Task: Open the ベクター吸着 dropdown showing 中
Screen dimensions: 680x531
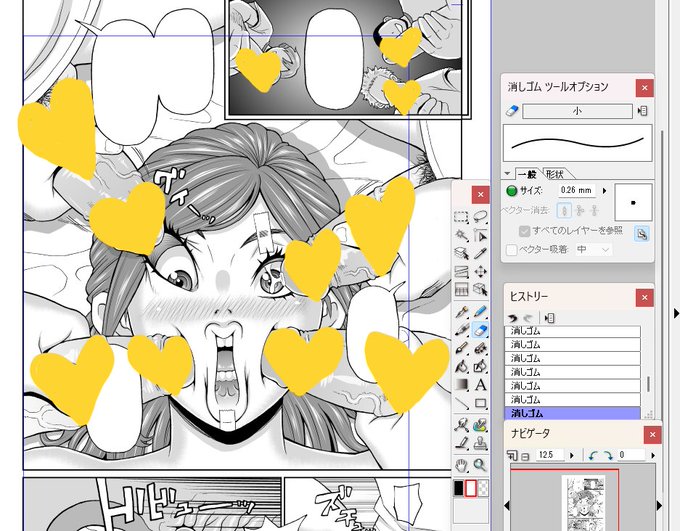Action: [x=593, y=249]
